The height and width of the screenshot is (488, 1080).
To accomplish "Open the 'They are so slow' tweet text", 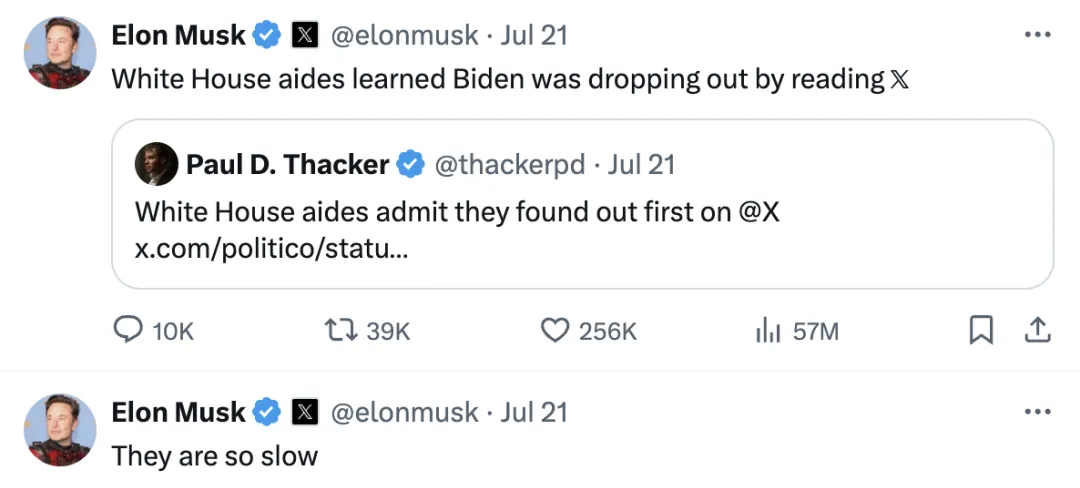I will tap(214, 456).
